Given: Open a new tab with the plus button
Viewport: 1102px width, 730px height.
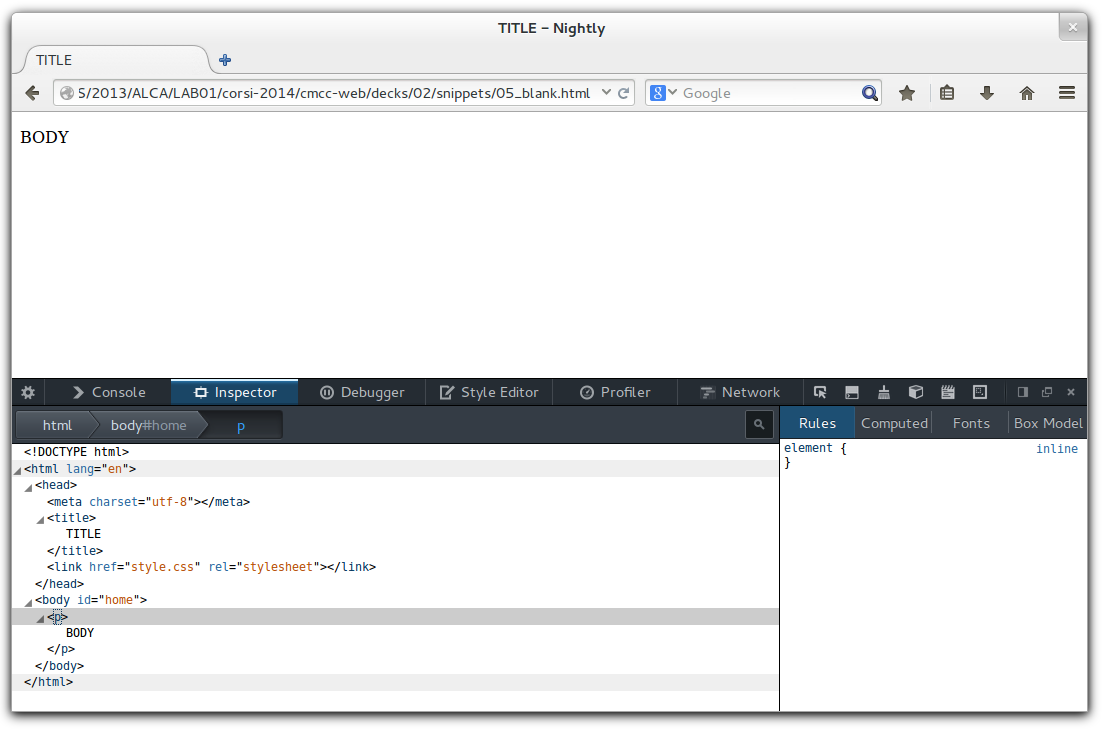Looking at the screenshot, I should (x=225, y=60).
